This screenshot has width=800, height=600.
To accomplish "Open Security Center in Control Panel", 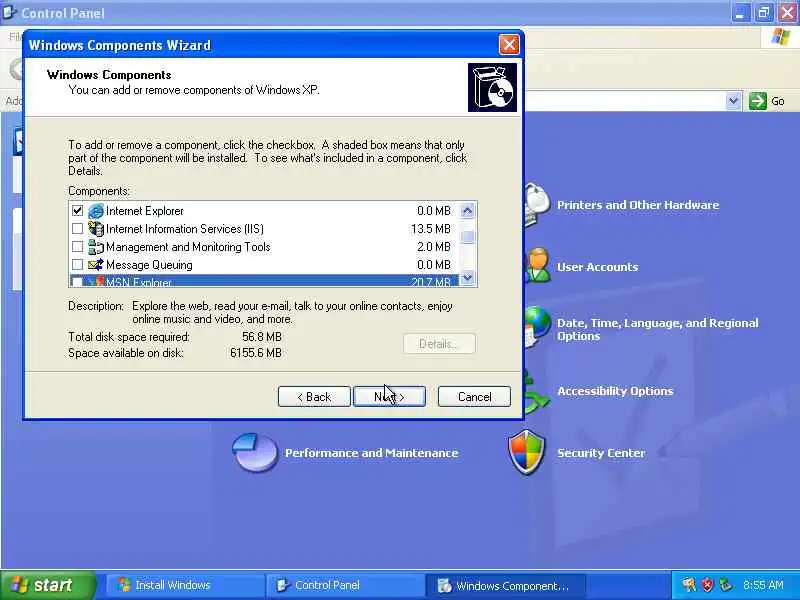I will coord(601,453).
